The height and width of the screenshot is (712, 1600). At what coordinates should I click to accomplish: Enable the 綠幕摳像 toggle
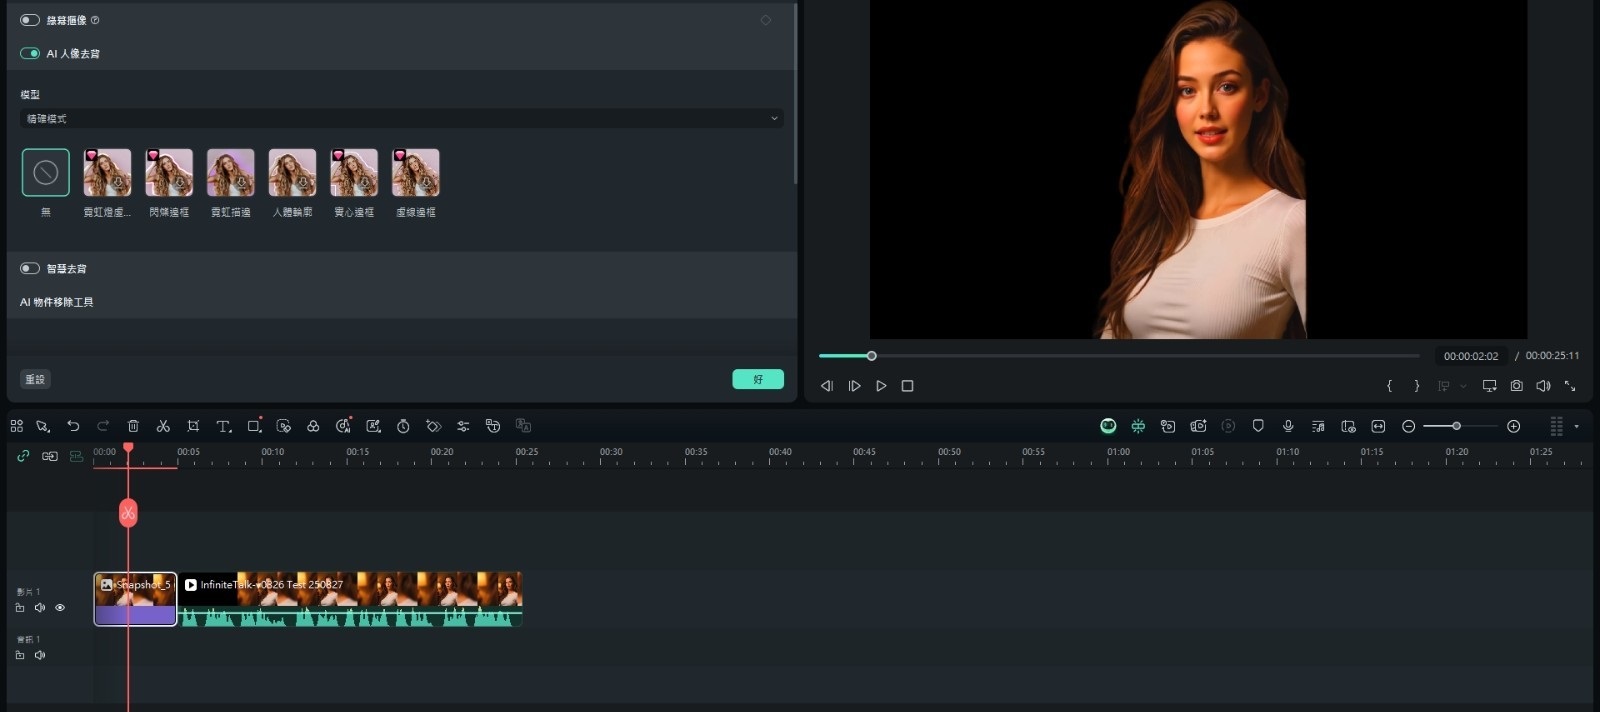pyautogui.click(x=30, y=20)
